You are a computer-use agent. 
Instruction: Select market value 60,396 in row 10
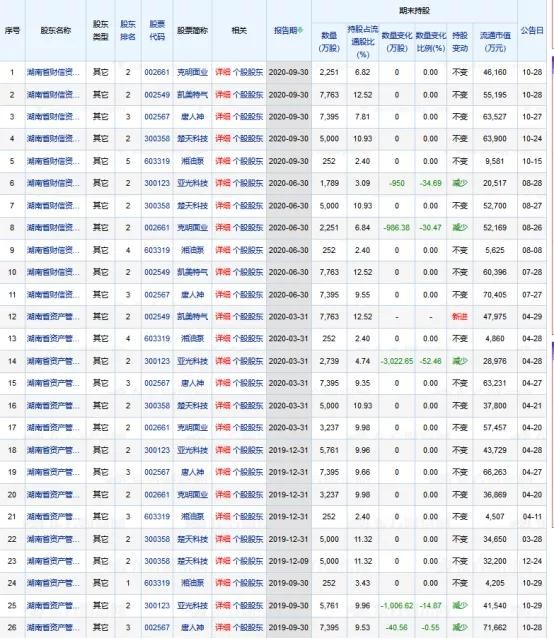[x=495, y=272]
